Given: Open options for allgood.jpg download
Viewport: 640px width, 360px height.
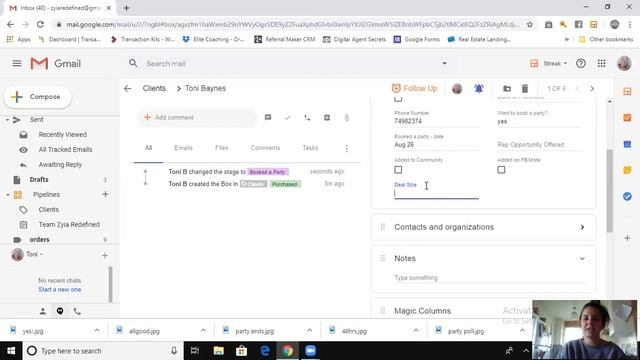Looking at the screenshot, I should pos(203,330).
